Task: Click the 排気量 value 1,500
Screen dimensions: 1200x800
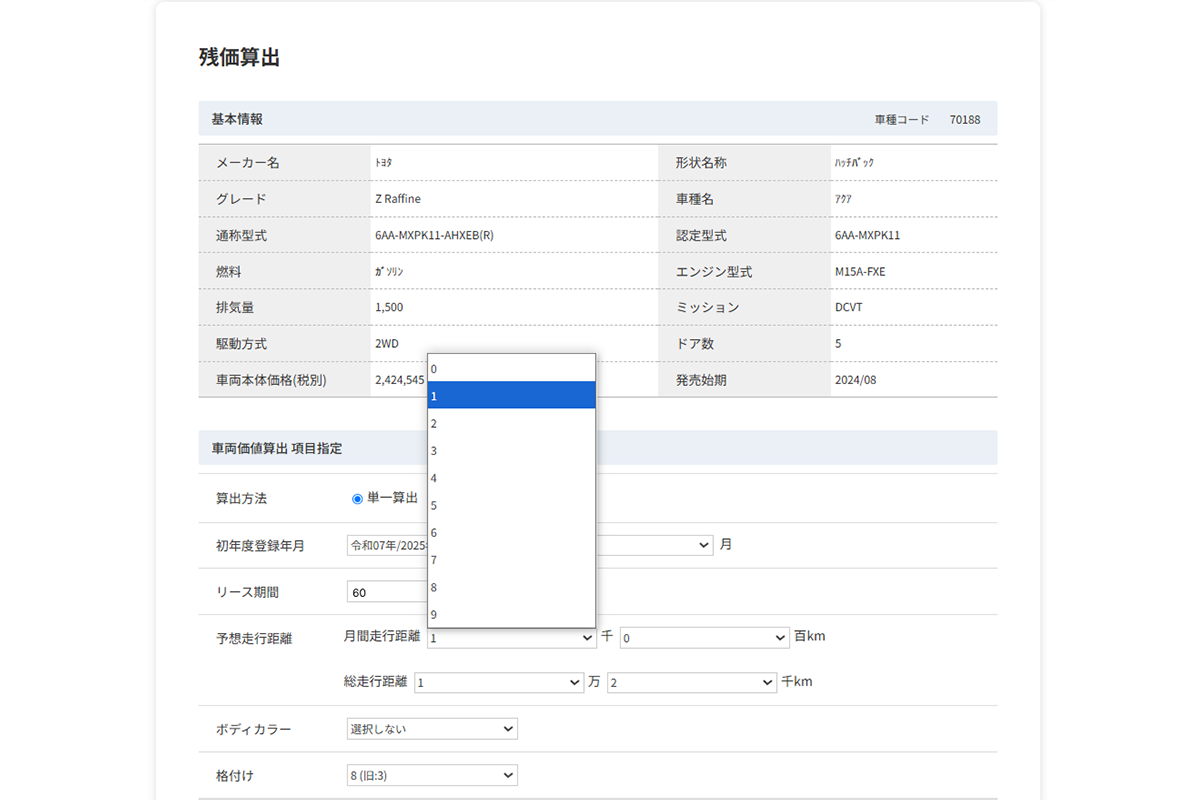Action: click(x=389, y=308)
